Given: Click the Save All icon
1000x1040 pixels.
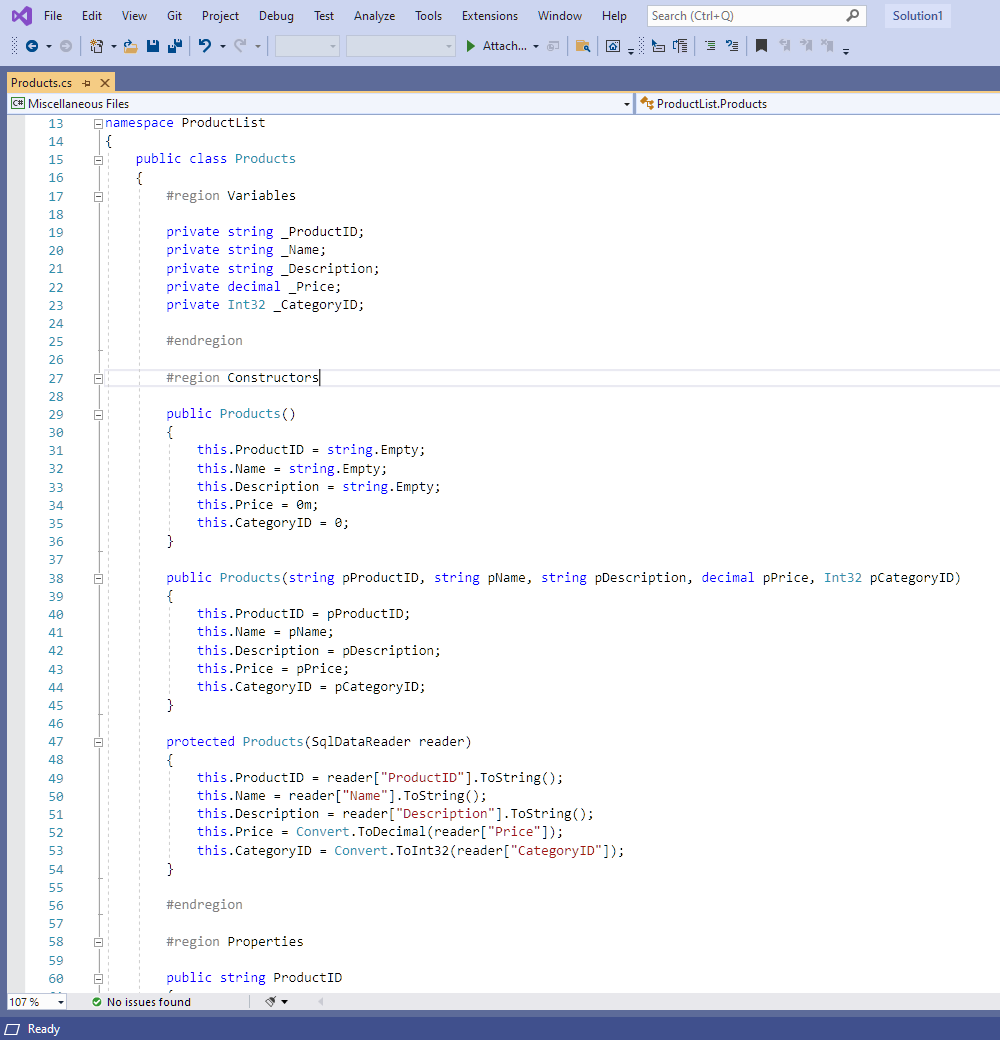Looking at the screenshot, I should (x=174, y=46).
